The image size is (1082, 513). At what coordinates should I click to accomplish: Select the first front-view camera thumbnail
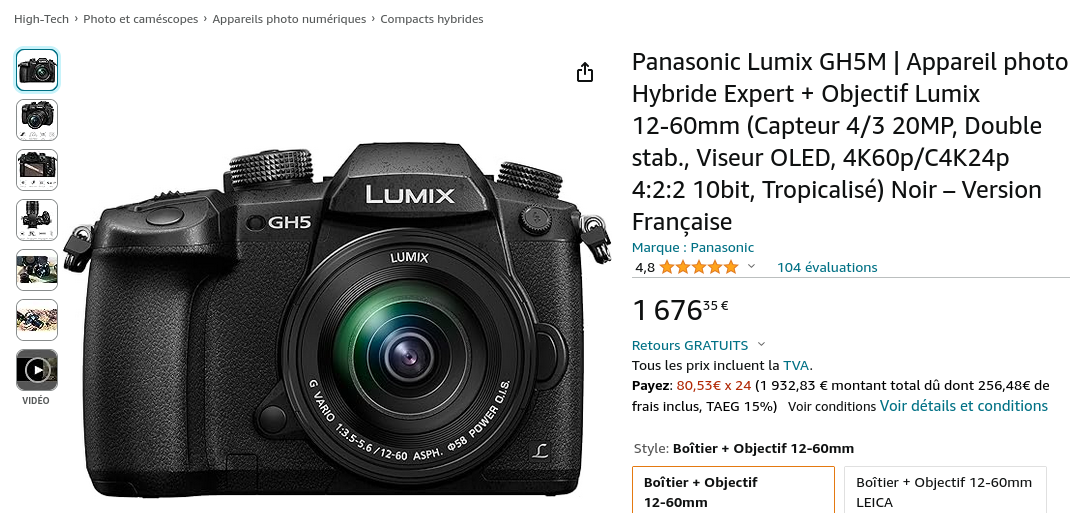pyautogui.click(x=37, y=70)
